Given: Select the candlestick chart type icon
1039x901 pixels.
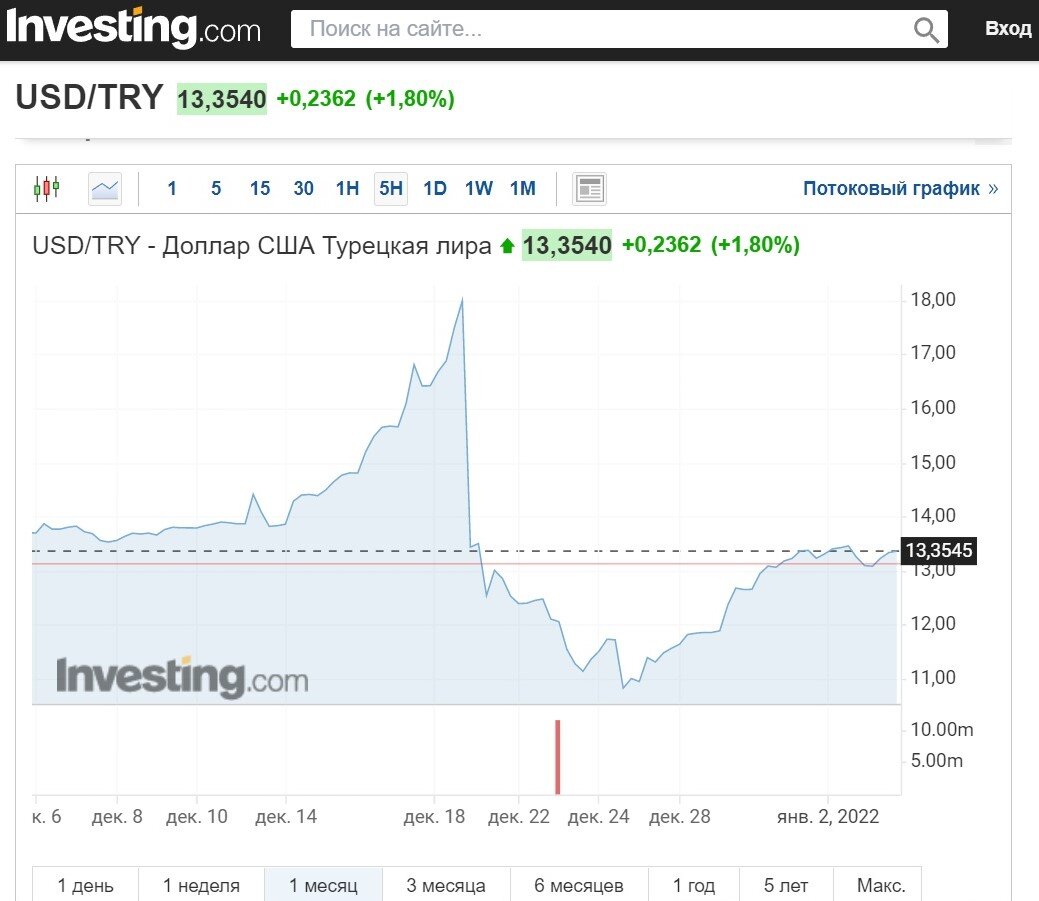Looking at the screenshot, I should pos(46,188).
